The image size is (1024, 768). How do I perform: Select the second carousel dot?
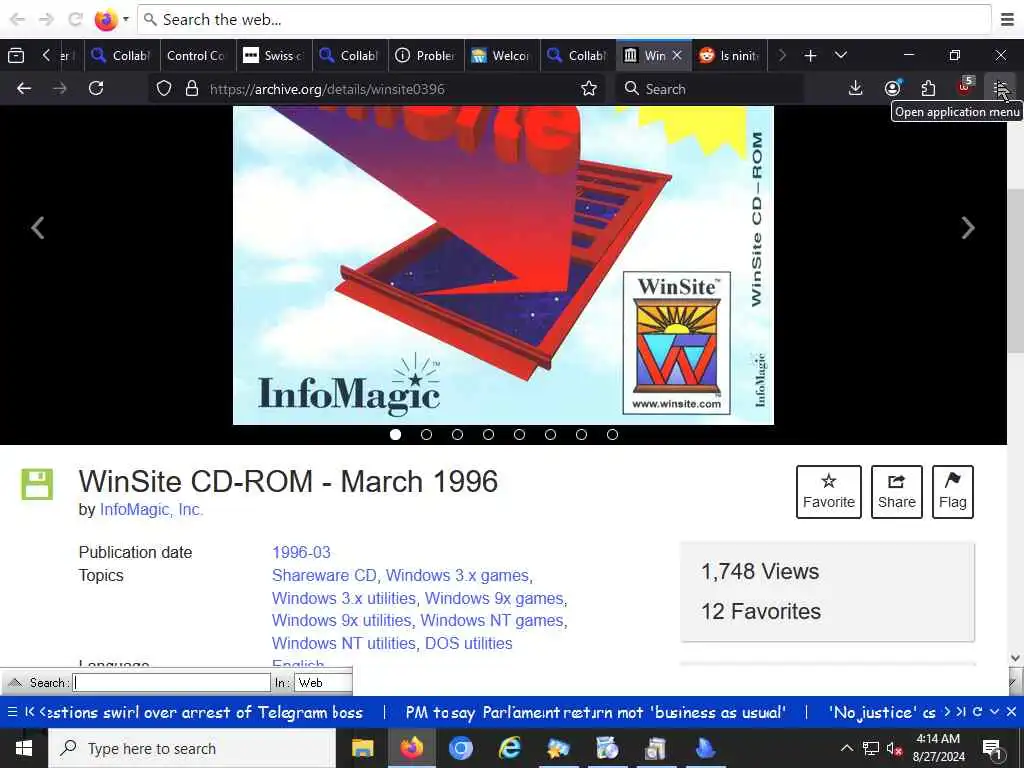click(426, 434)
